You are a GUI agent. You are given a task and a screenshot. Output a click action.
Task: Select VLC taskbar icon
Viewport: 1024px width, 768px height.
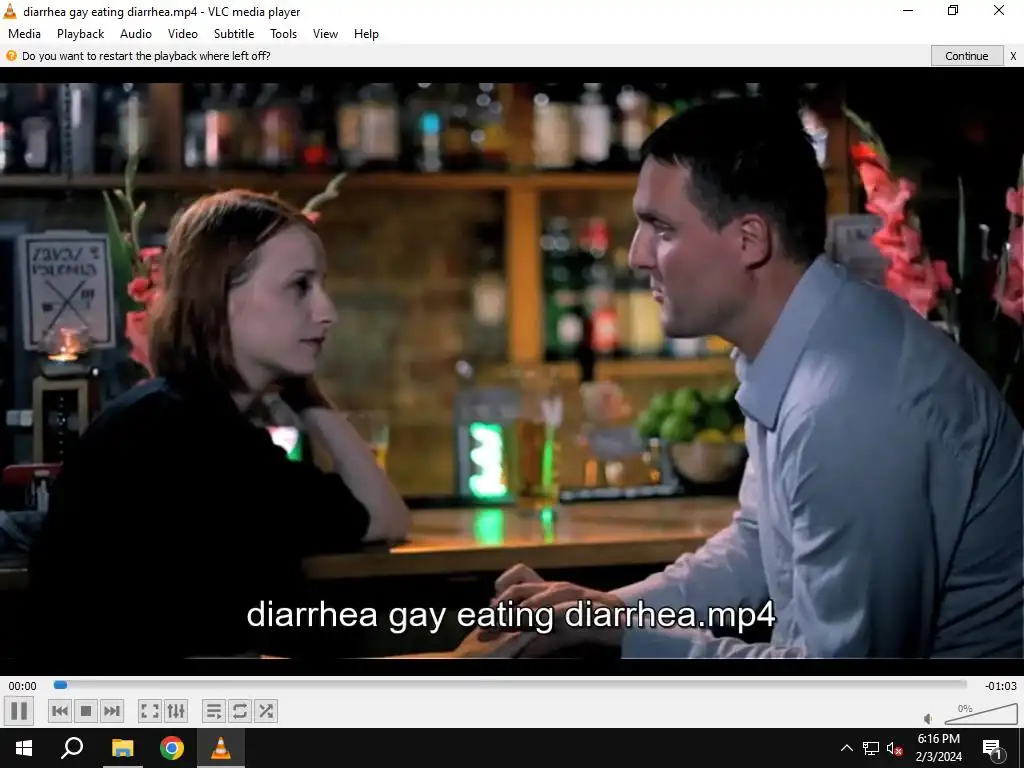[x=221, y=748]
